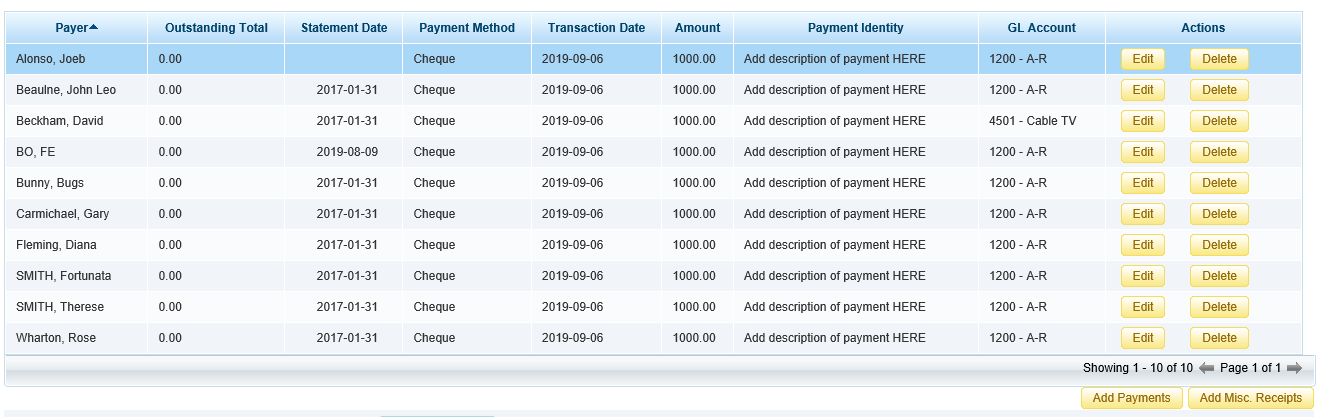The width and height of the screenshot is (1321, 417).
Task: Edit the Carmichael, Gary payment
Action: 1143,214
